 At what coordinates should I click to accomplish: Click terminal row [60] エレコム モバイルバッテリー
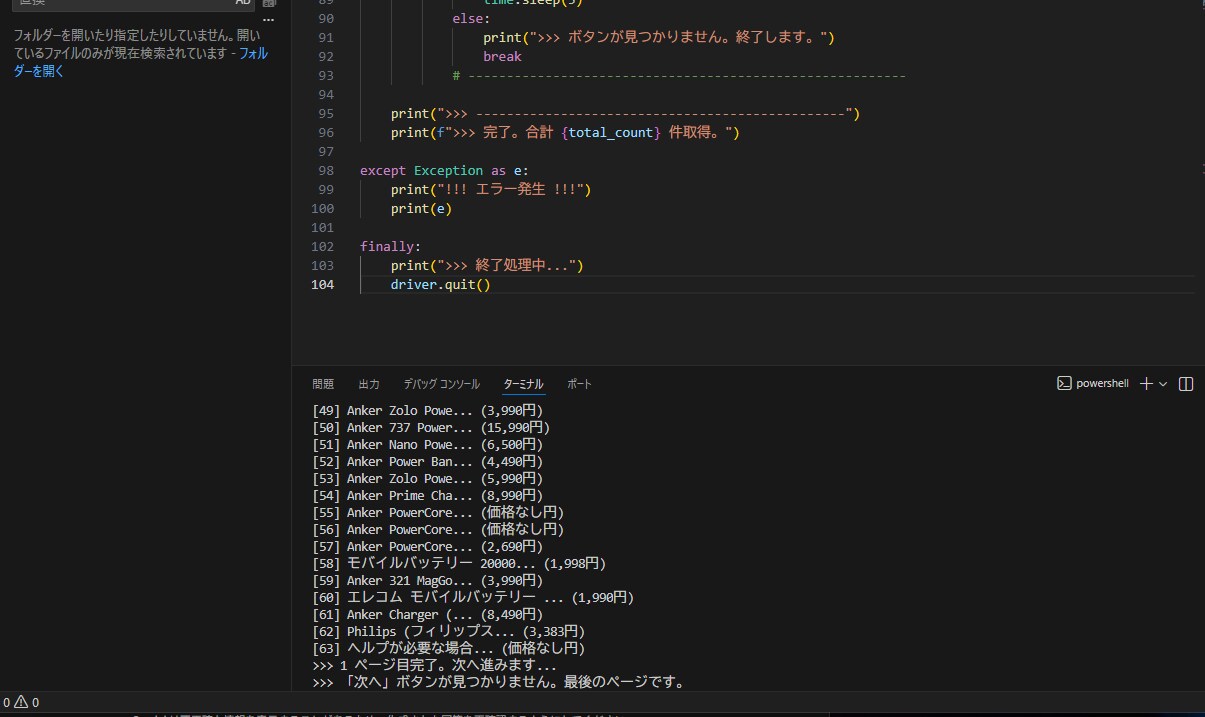click(473, 598)
